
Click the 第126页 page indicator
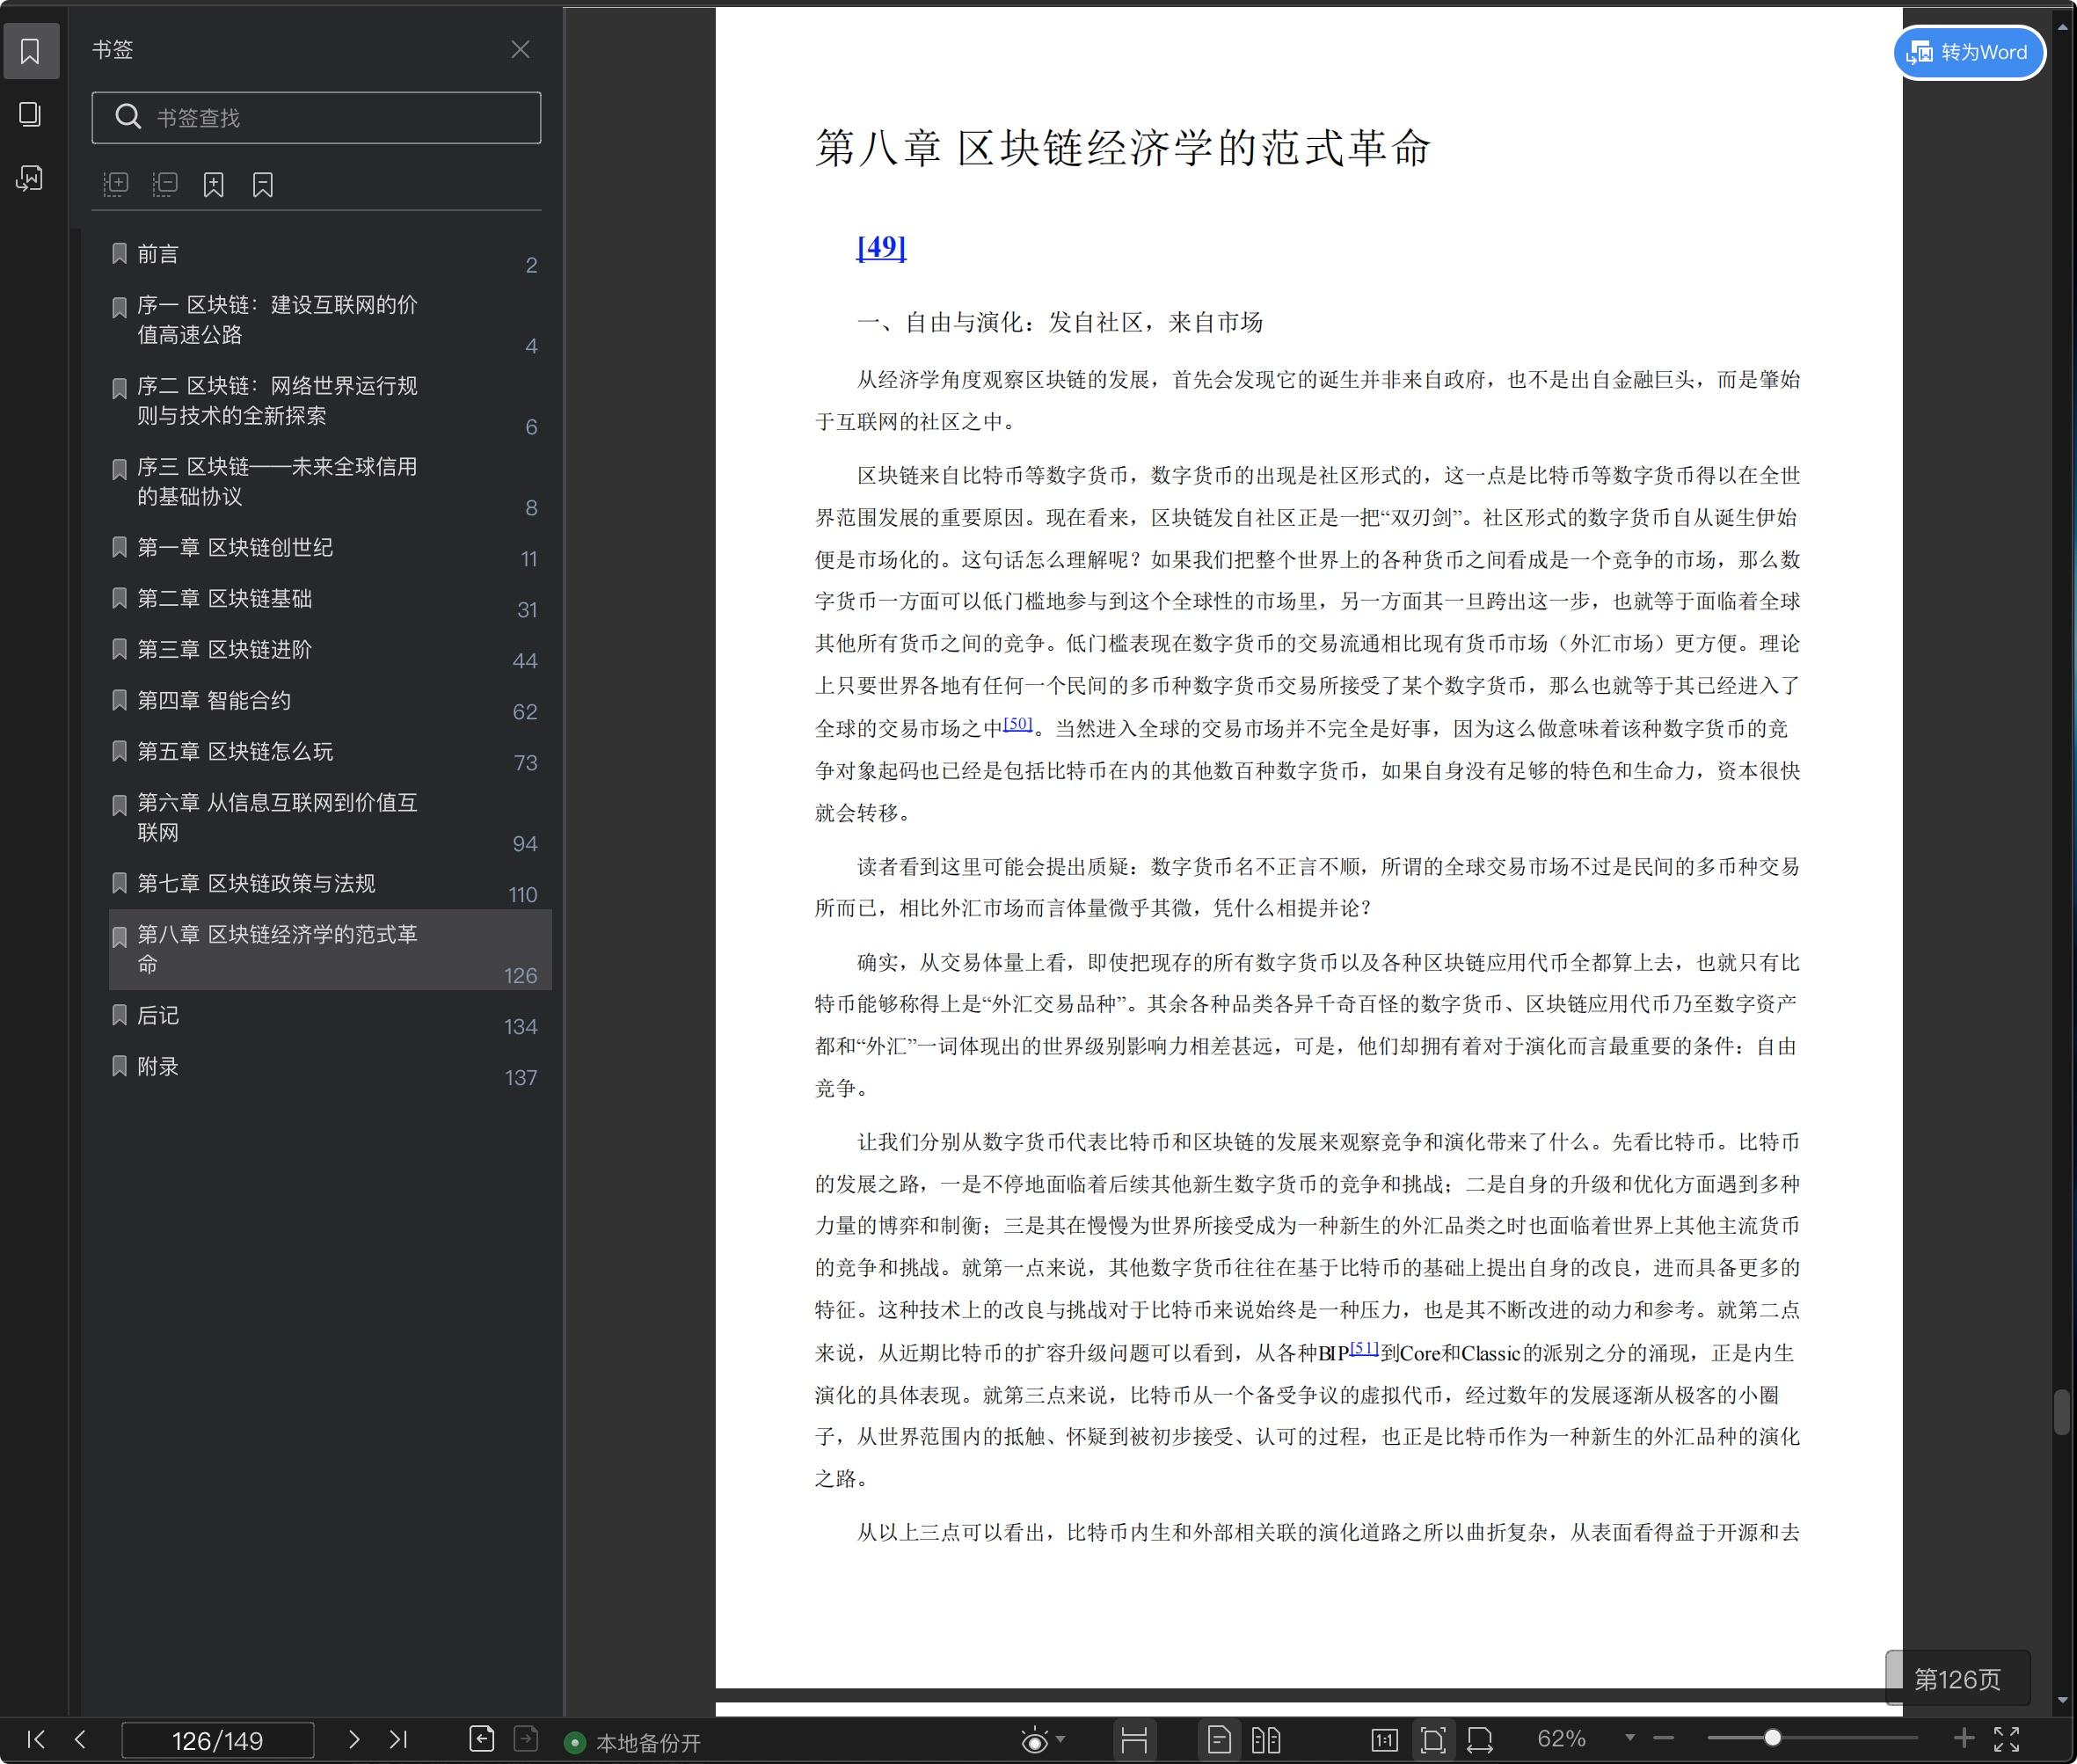point(1958,1679)
